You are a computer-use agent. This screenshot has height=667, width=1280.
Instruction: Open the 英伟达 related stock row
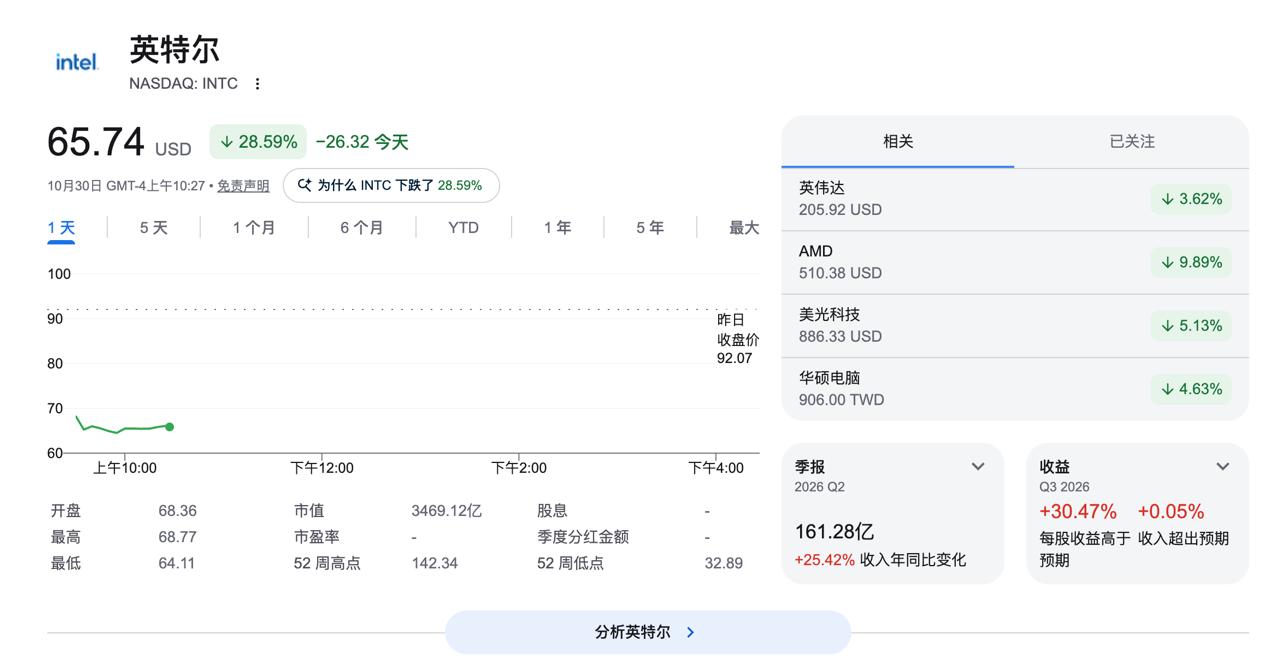[x=1015, y=199]
